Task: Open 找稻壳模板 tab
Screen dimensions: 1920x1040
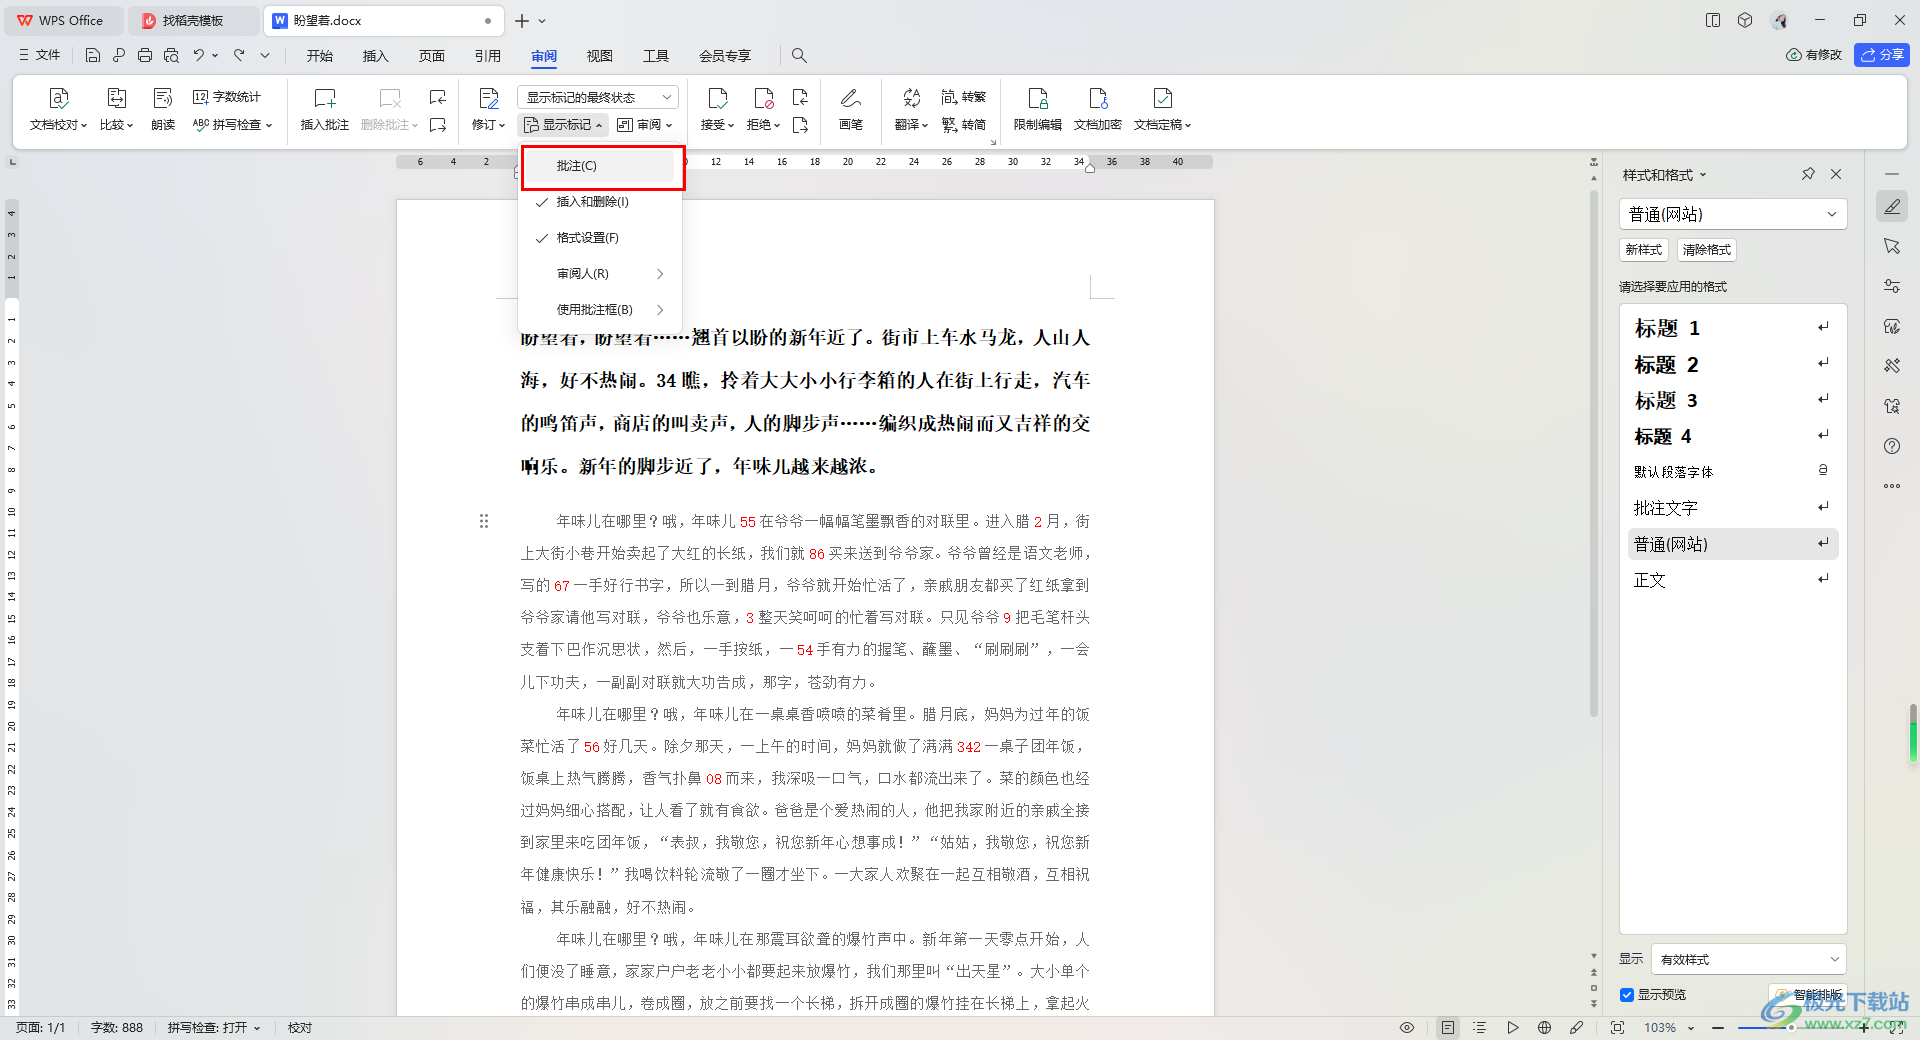Action: [x=193, y=20]
